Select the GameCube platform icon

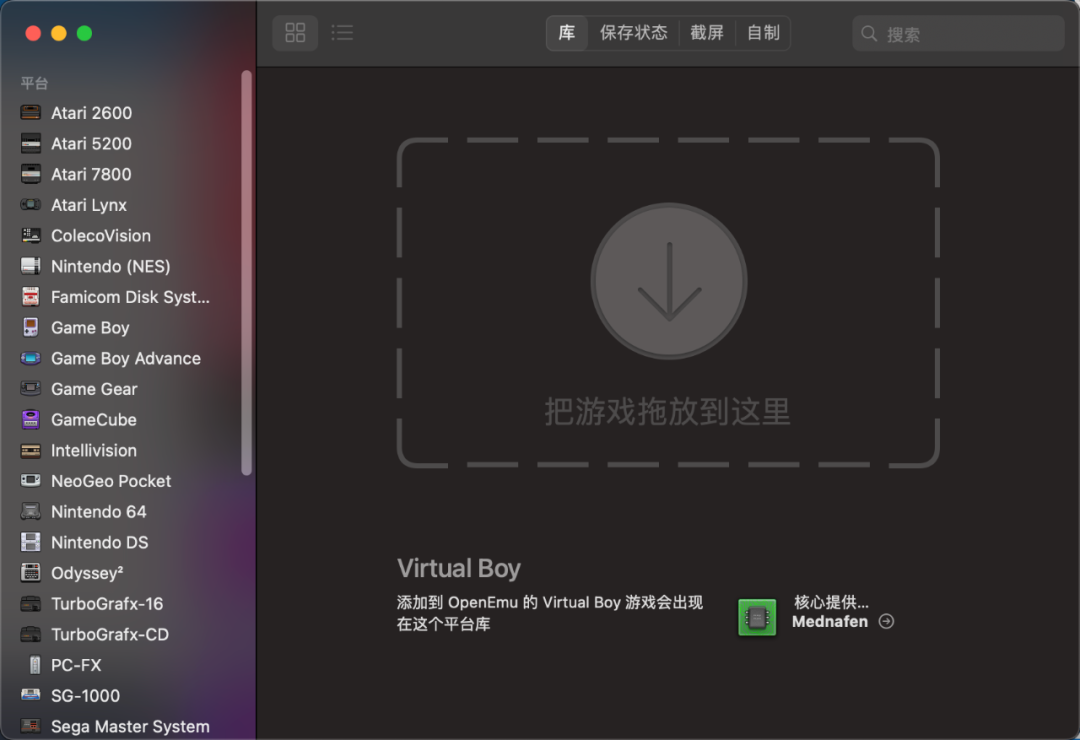point(30,420)
